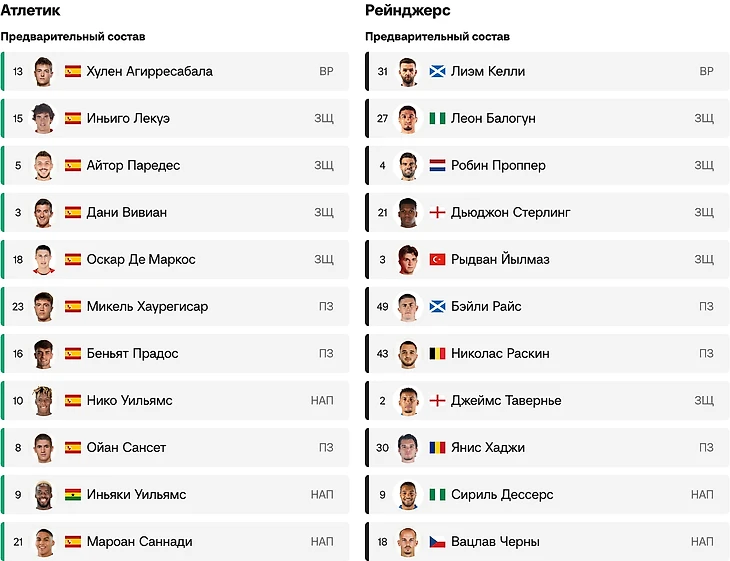Open Дьюджон Стерлинг player photo
Screen dimensions: 730x561
point(407,212)
